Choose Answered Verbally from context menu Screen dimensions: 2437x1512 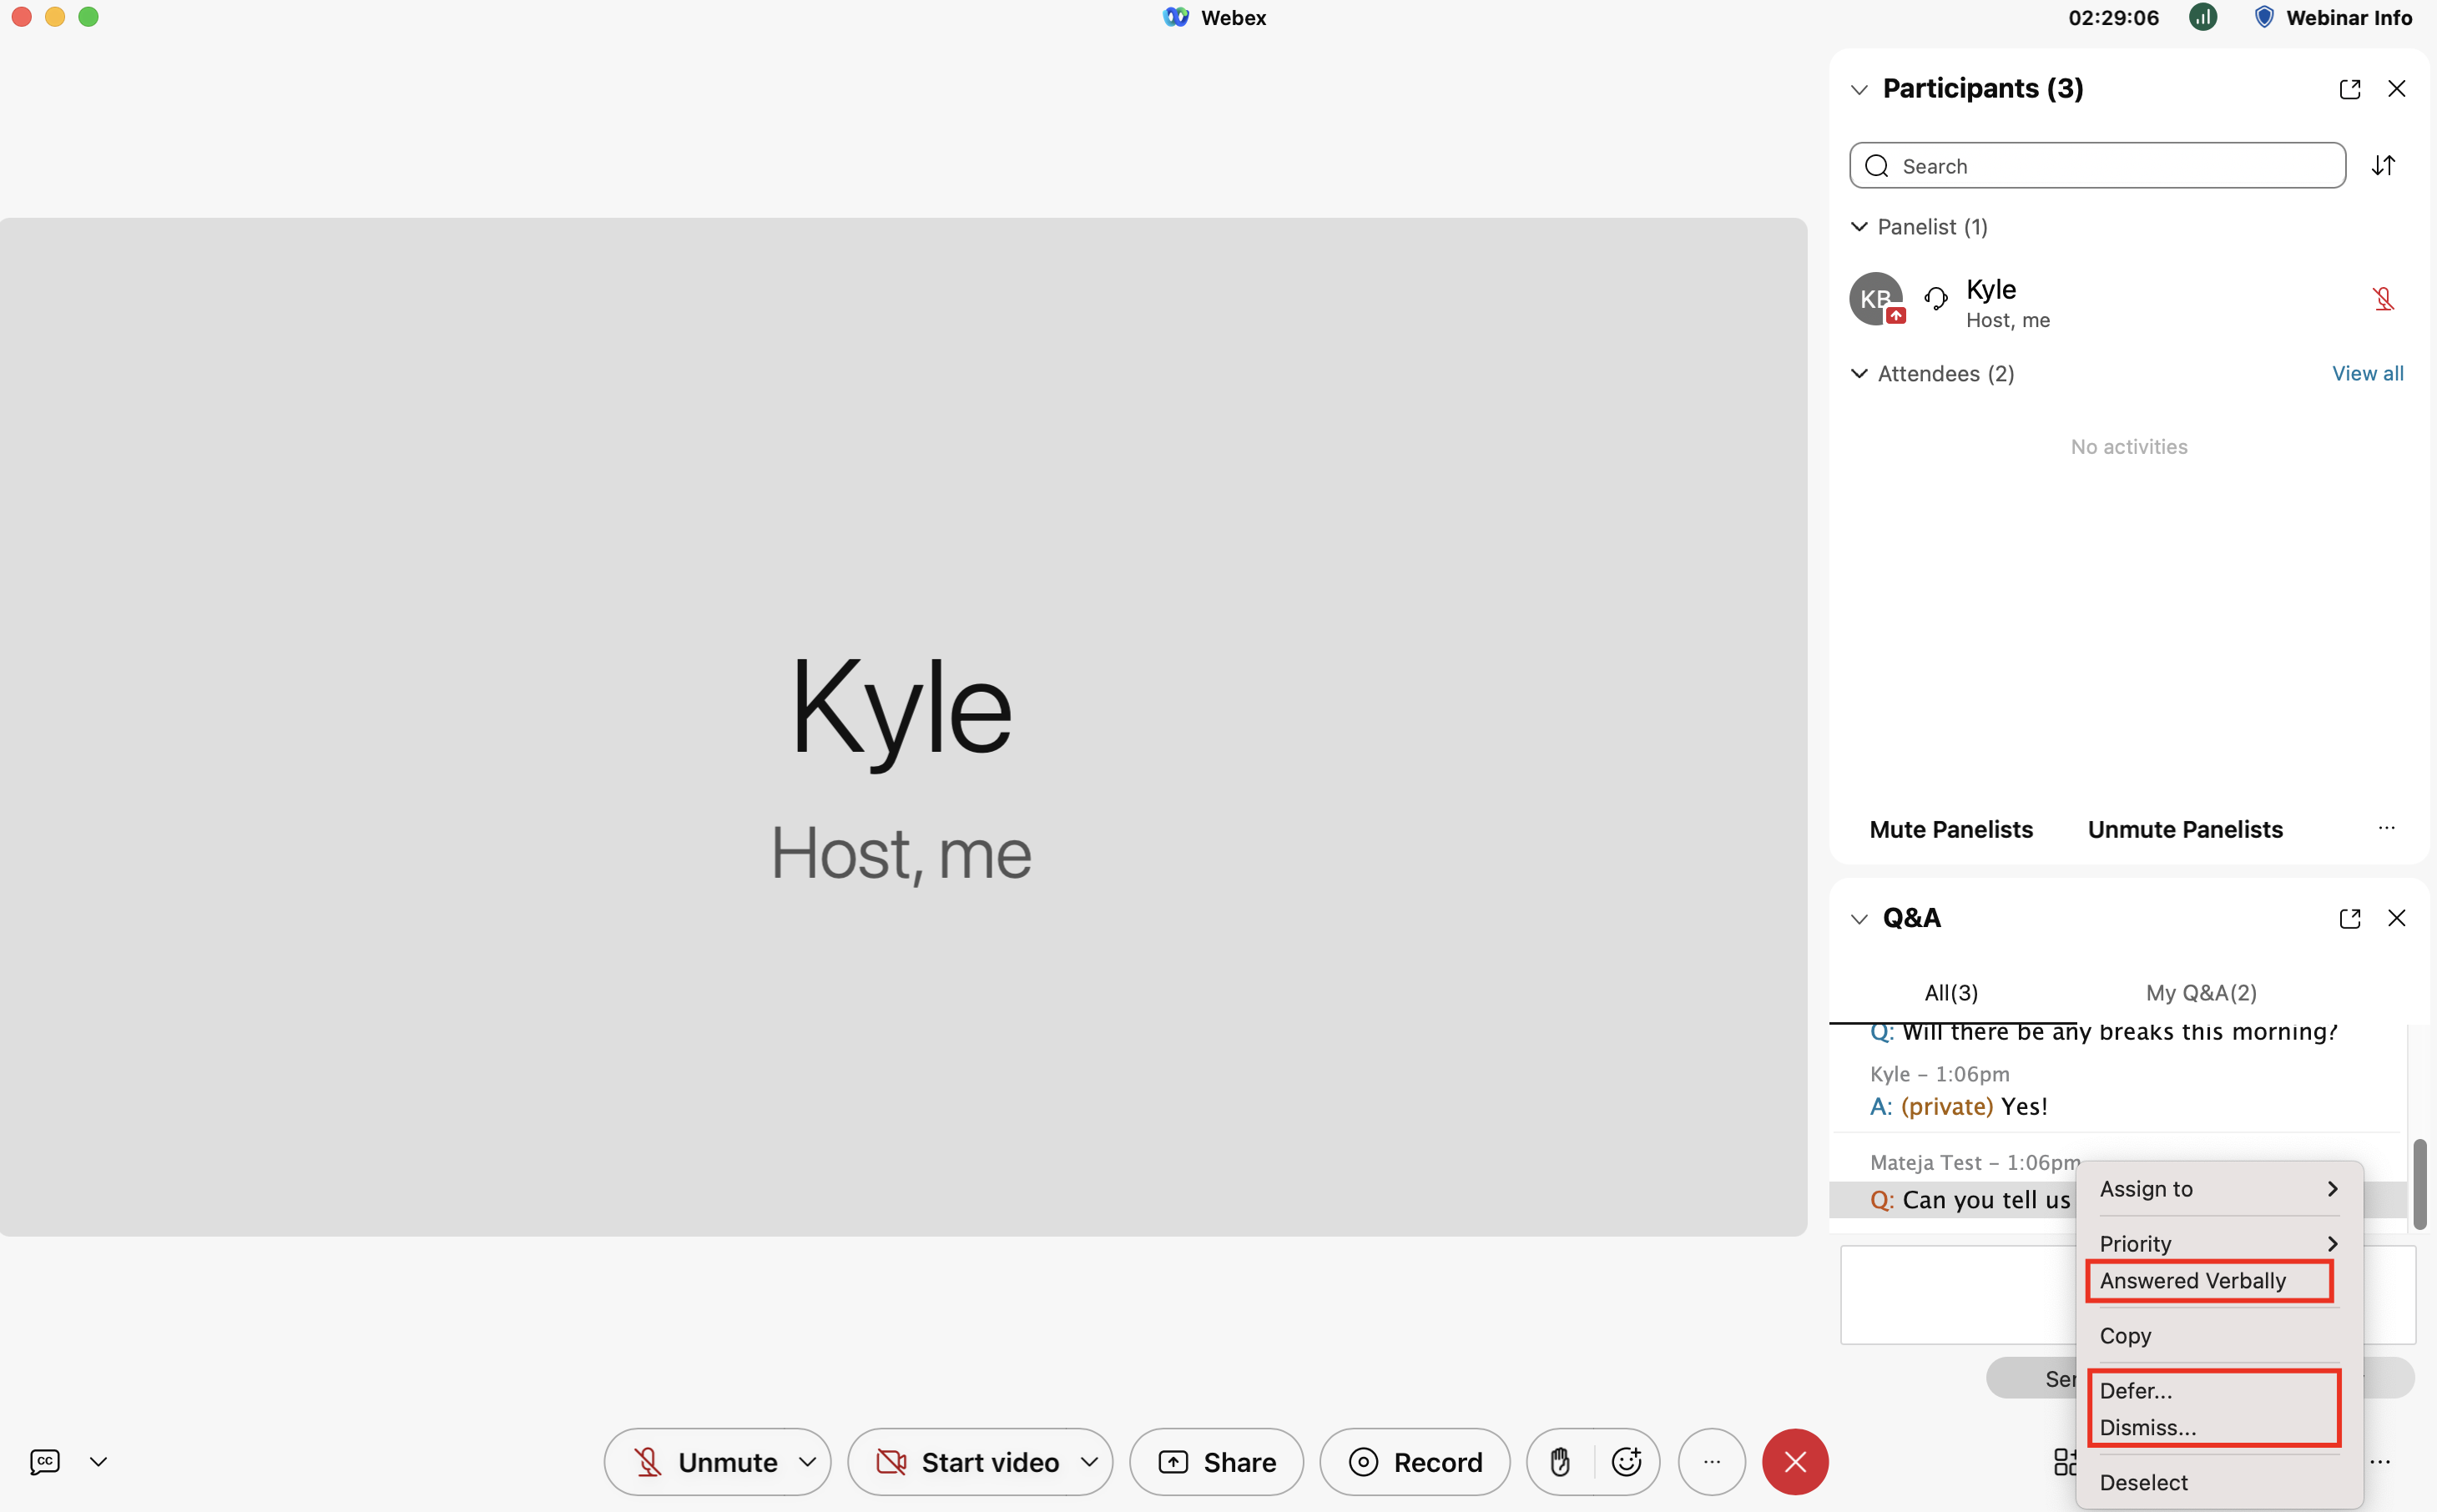pos(2192,1281)
